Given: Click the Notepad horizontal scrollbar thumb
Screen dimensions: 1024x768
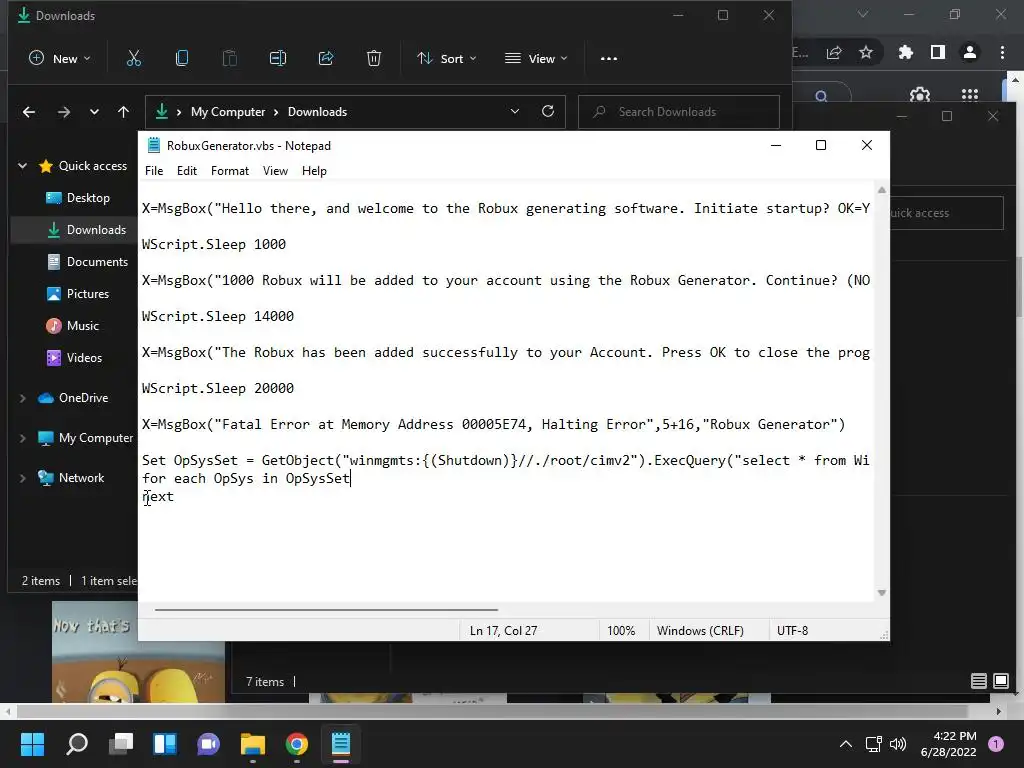Looking at the screenshot, I should [327, 610].
